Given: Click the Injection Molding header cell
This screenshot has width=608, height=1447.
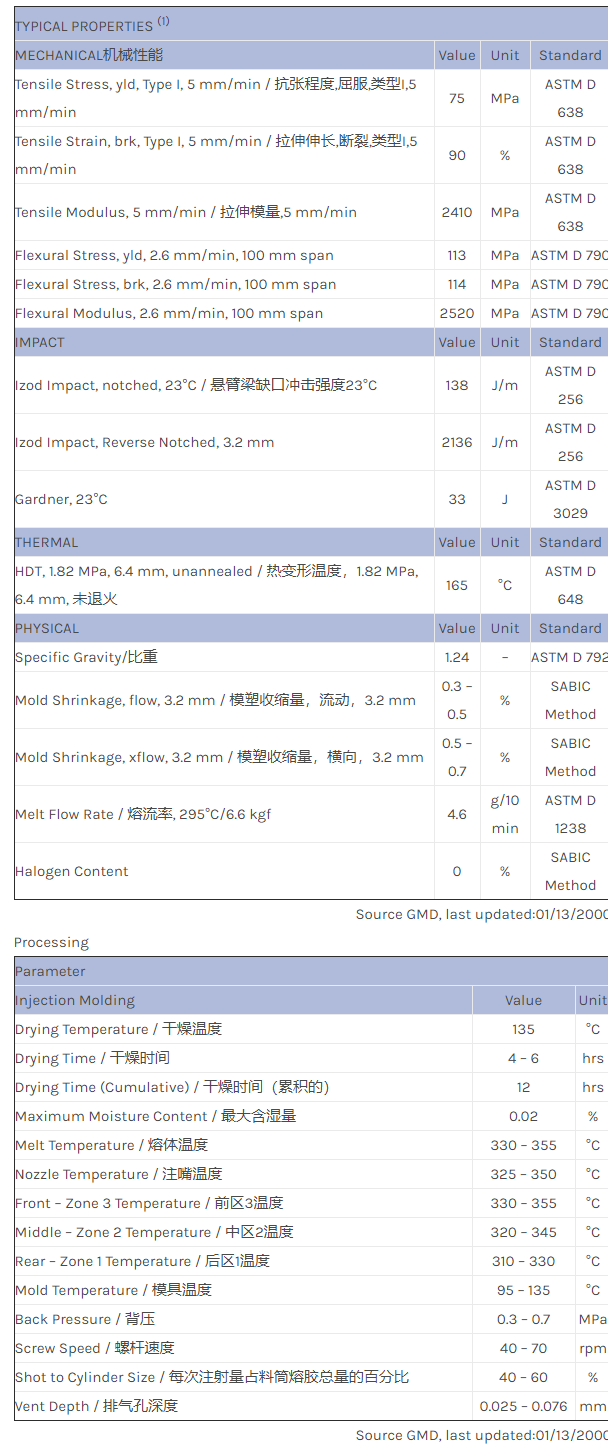Looking at the screenshot, I should point(75,1000).
